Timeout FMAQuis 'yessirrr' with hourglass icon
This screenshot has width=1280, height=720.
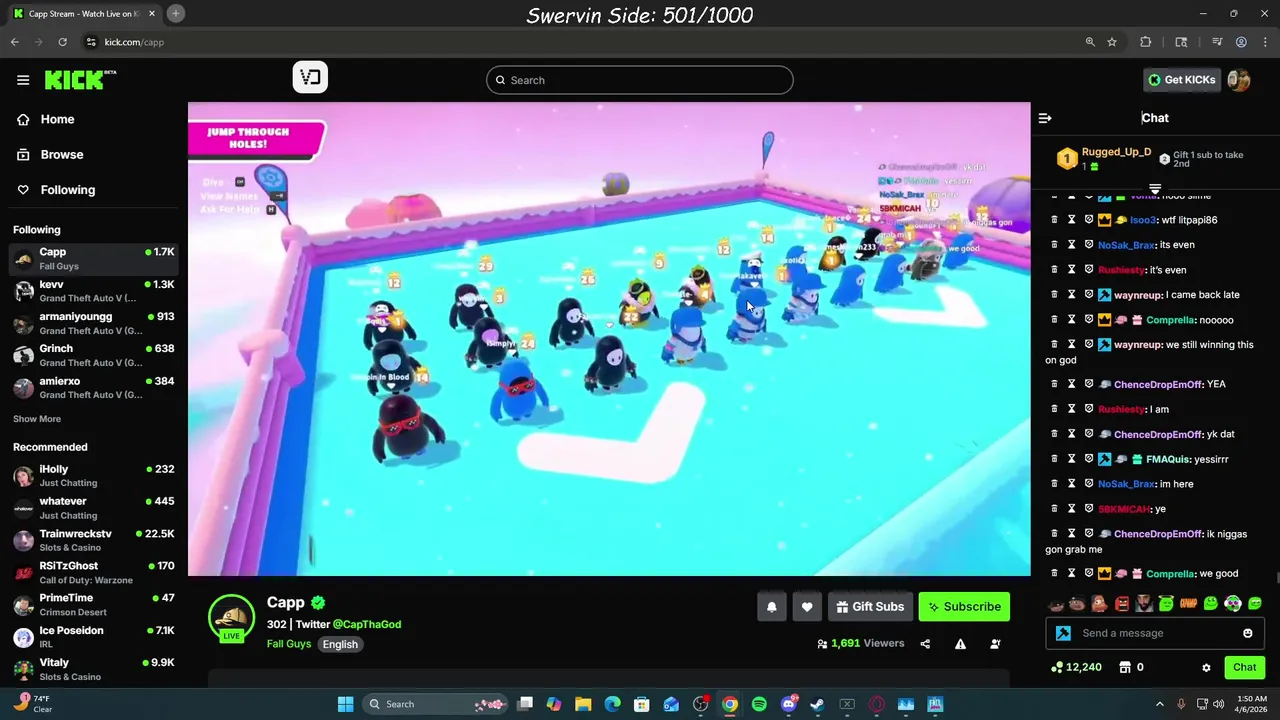1071,459
